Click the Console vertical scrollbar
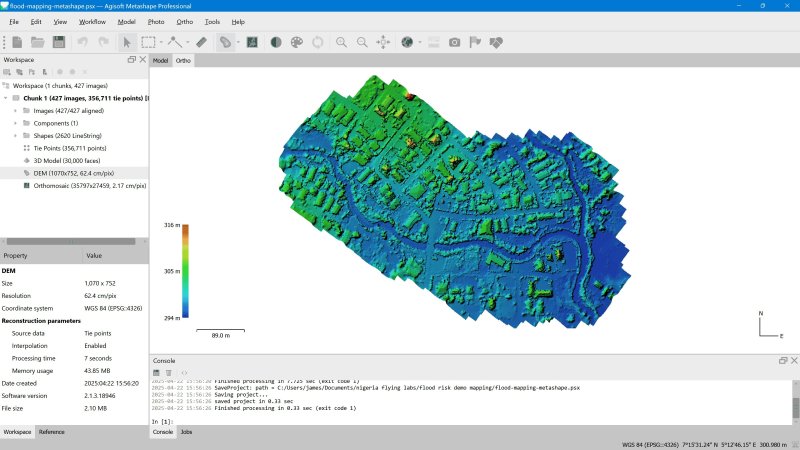800x450 pixels. coord(795,407)
